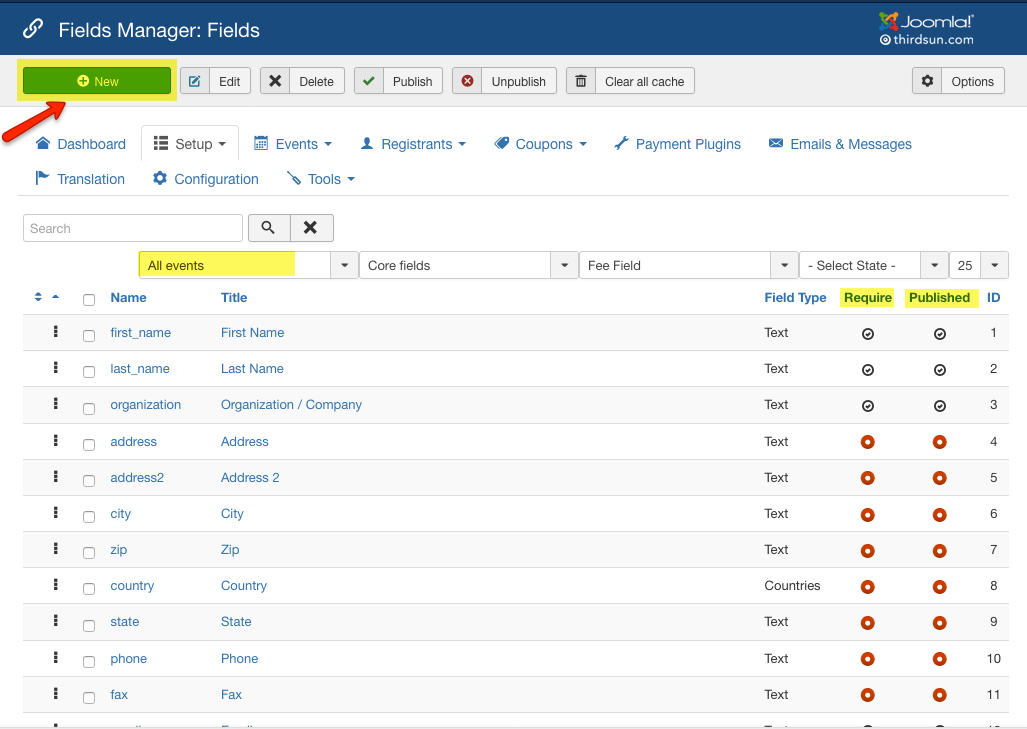Image resolution: width=1027 pixels, height=729 pixels.
Task: Switch to the Registrants tab
Action: [412, 143]
